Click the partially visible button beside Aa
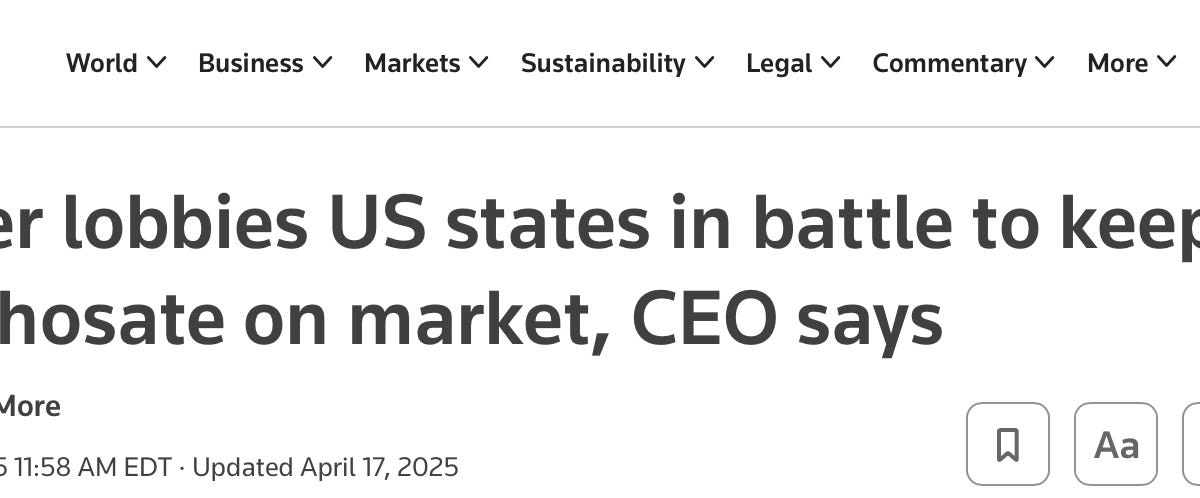This screenshot has width=1200, height=498. point(1192,444)
